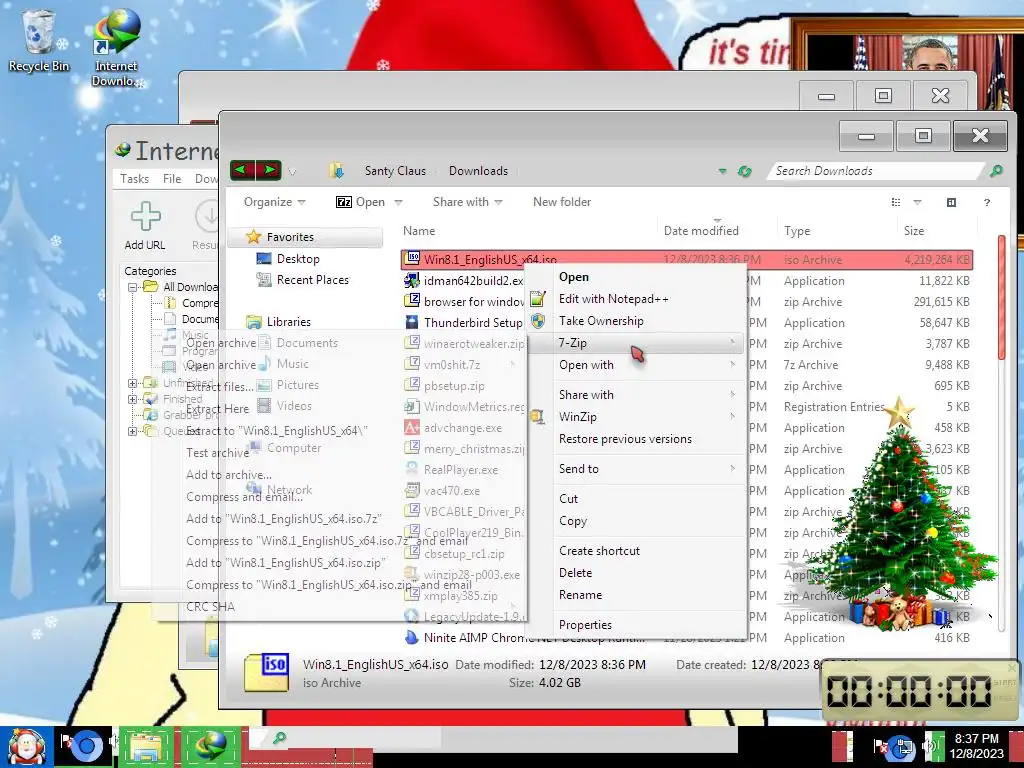Open the recent pages dropdown beside nav arrows
The width and height of the screenshot is (1024, 768).
[x=293, y=172]
